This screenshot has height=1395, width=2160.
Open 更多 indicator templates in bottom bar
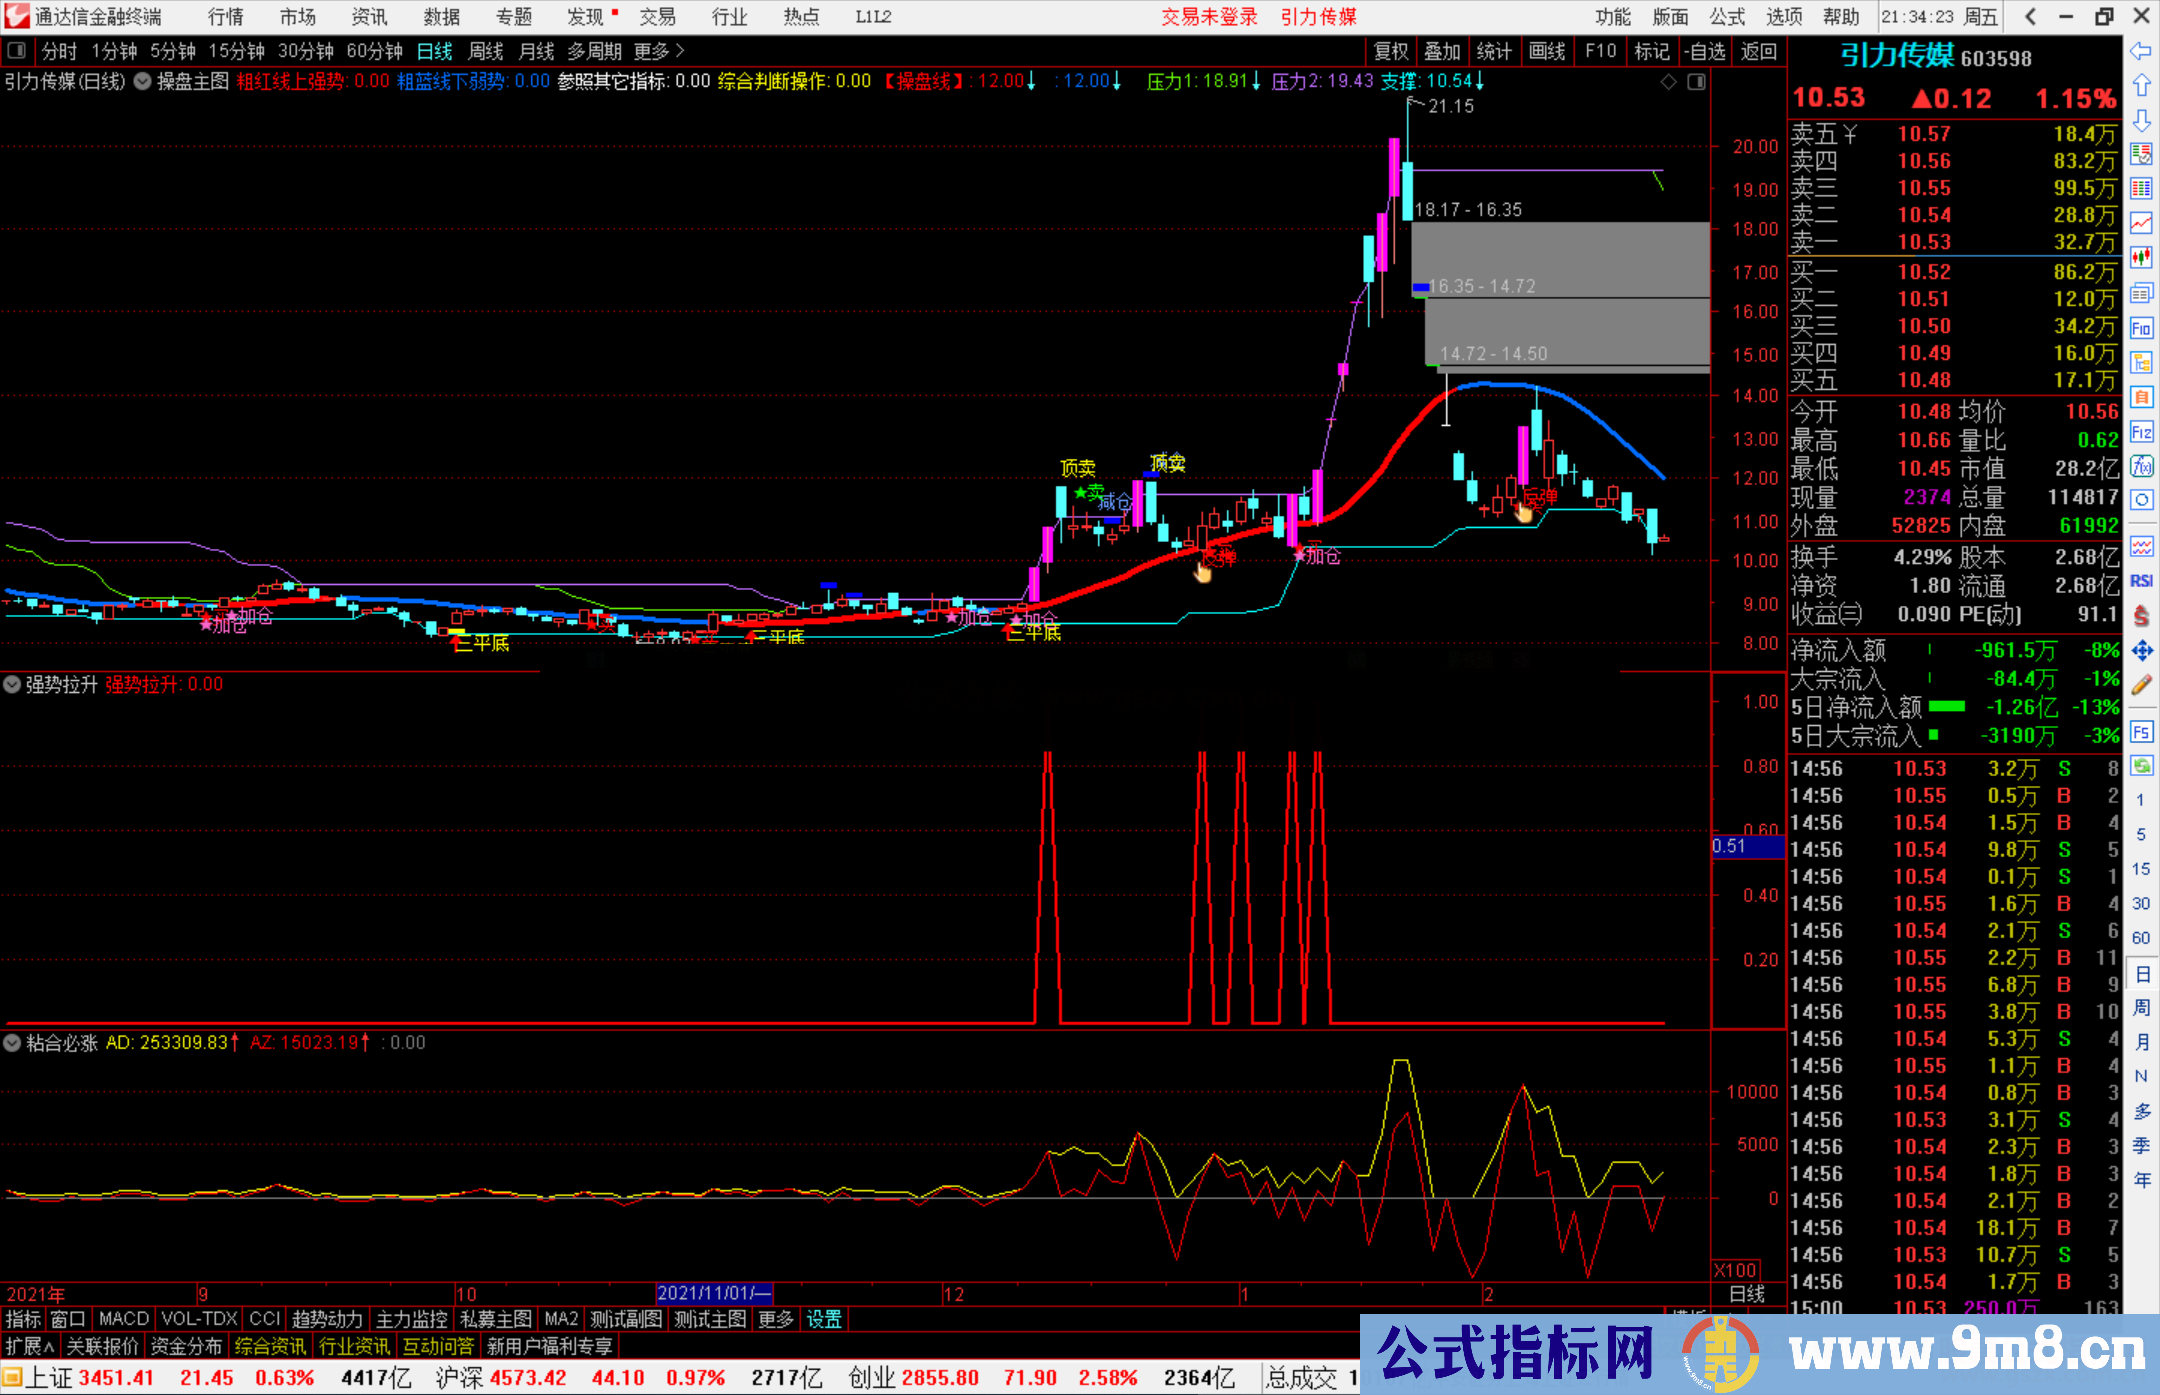tap(776, 1319)
